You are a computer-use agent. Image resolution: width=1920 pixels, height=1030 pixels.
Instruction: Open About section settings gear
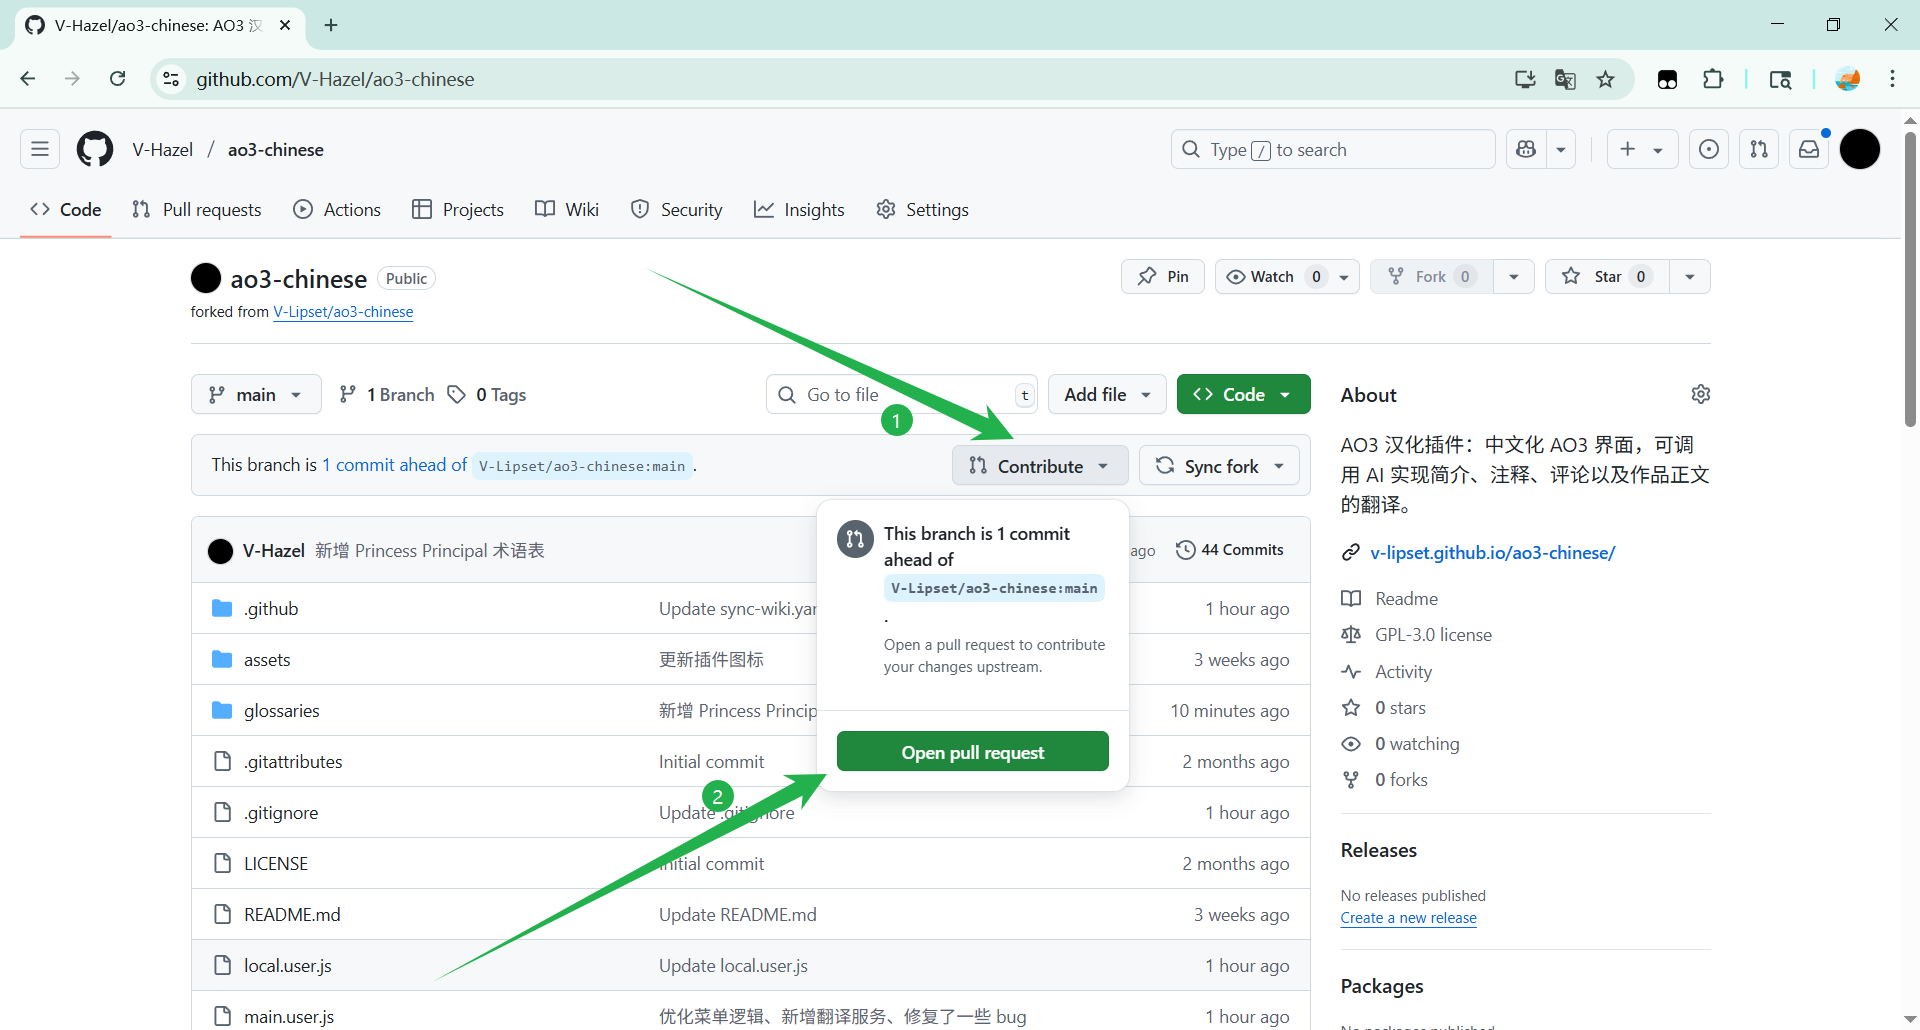(1700, 394)
